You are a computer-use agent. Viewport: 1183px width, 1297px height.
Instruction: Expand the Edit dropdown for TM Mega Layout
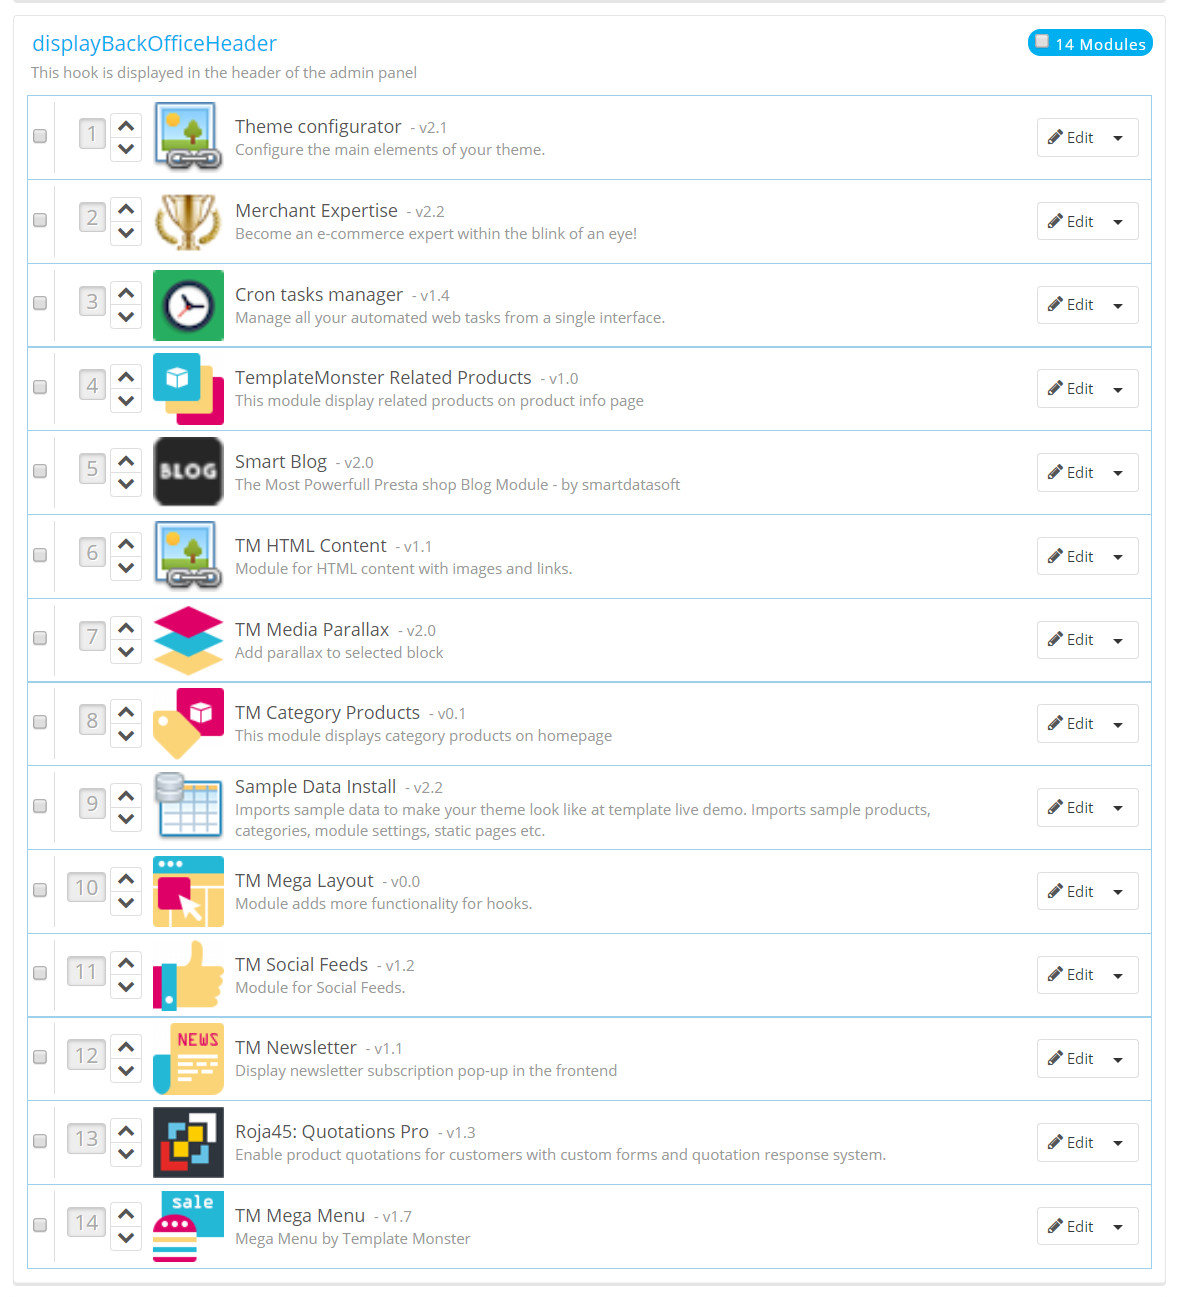tap(1118, 892)
